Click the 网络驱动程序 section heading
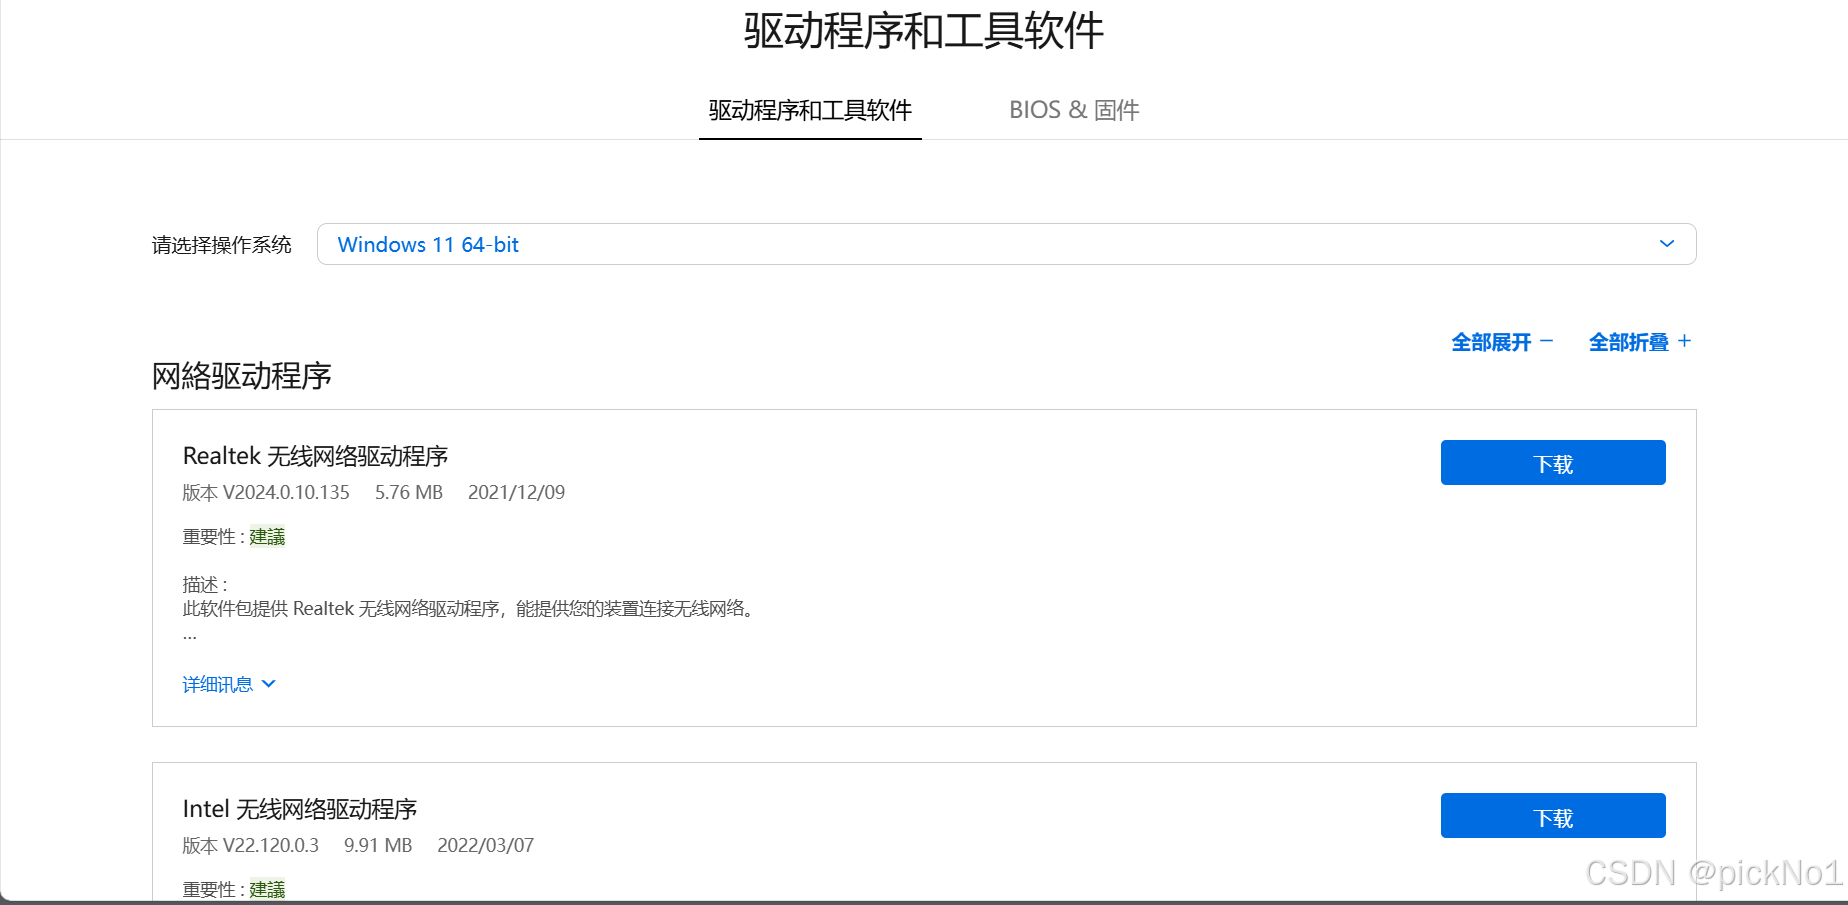Viewport: 1848px width, 905px height. tap(241, 376)
